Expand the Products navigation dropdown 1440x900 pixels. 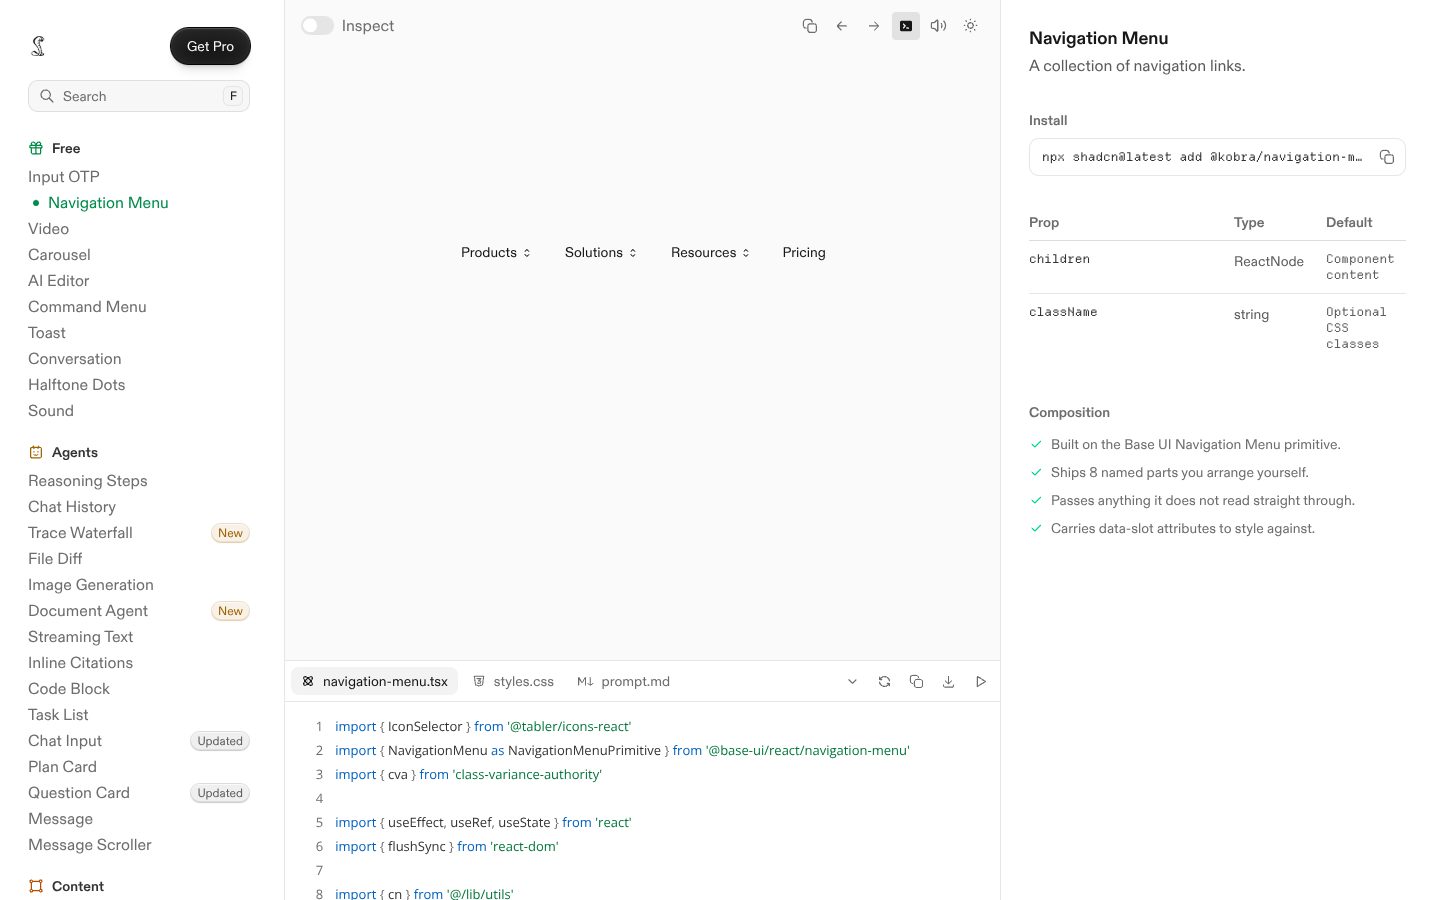click(x=496, y=253)
